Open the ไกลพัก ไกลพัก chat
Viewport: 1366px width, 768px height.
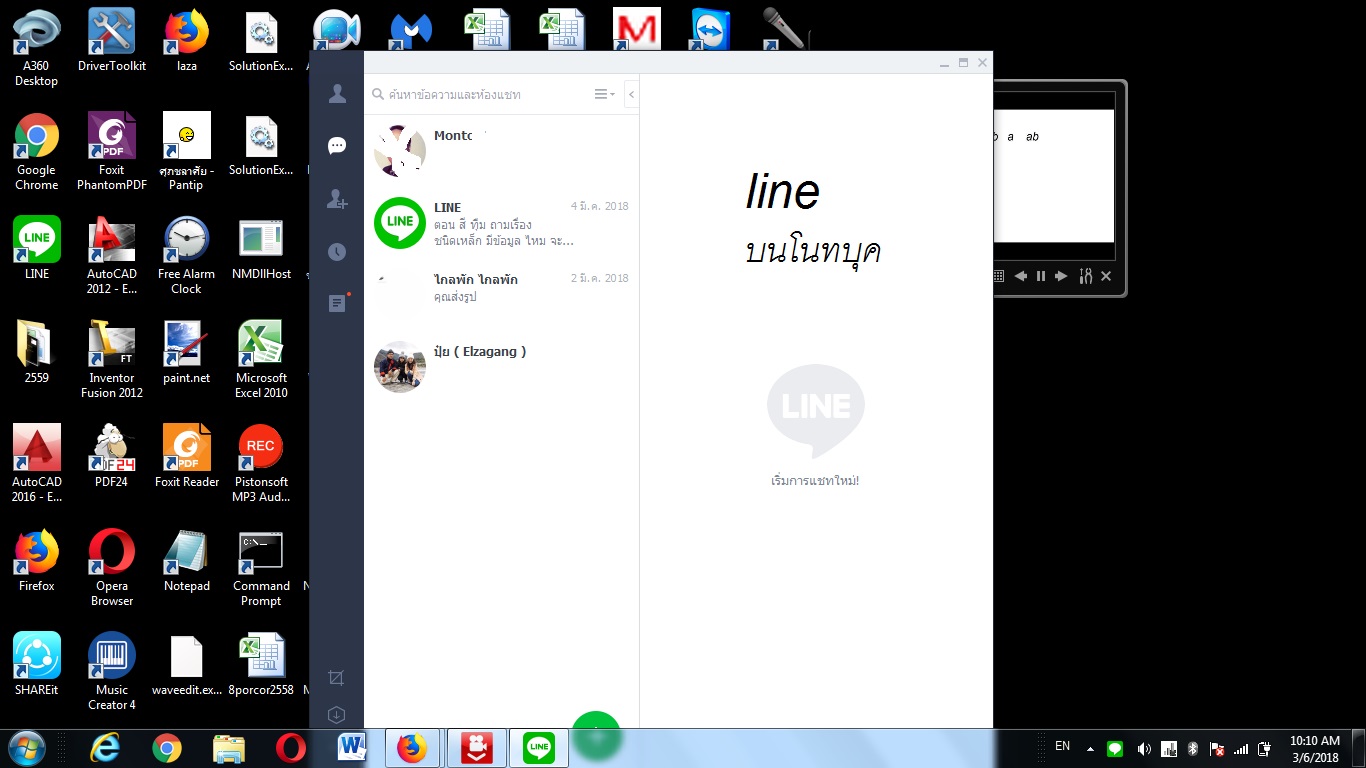501,295
